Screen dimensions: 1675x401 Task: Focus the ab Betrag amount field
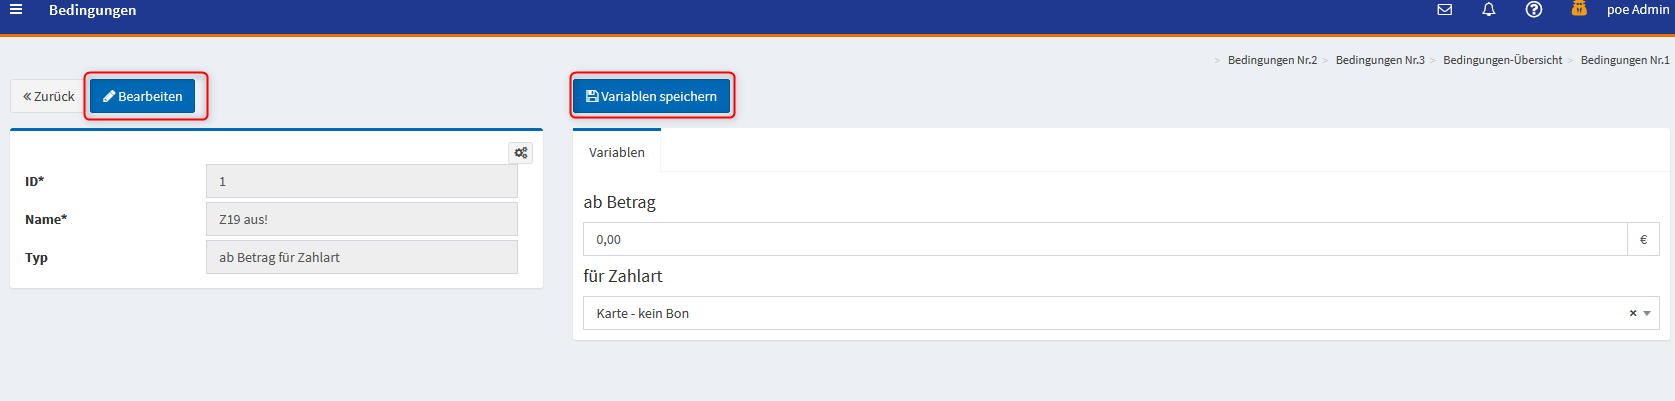coord(1104,239)
